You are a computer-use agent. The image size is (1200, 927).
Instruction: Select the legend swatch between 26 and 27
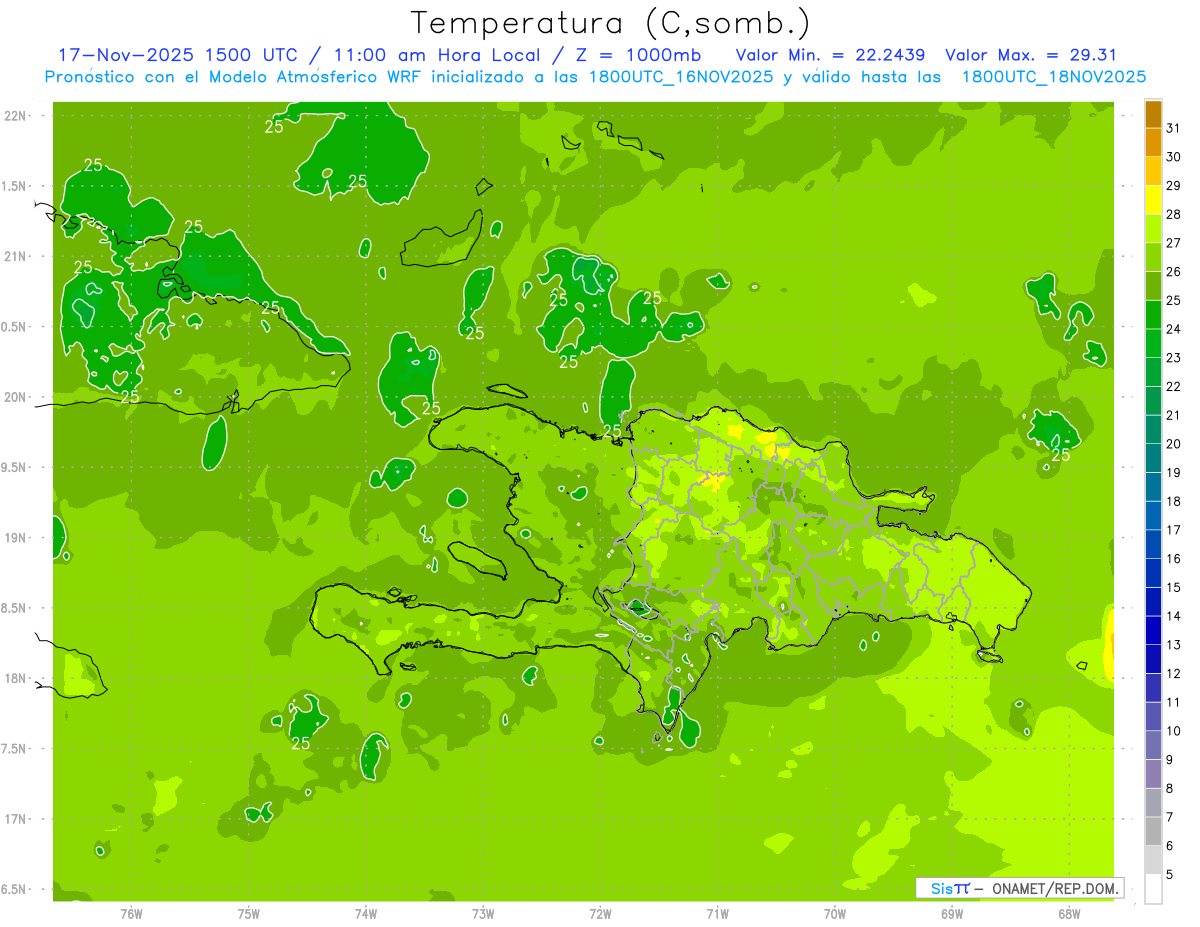[x=1153, y=258]
